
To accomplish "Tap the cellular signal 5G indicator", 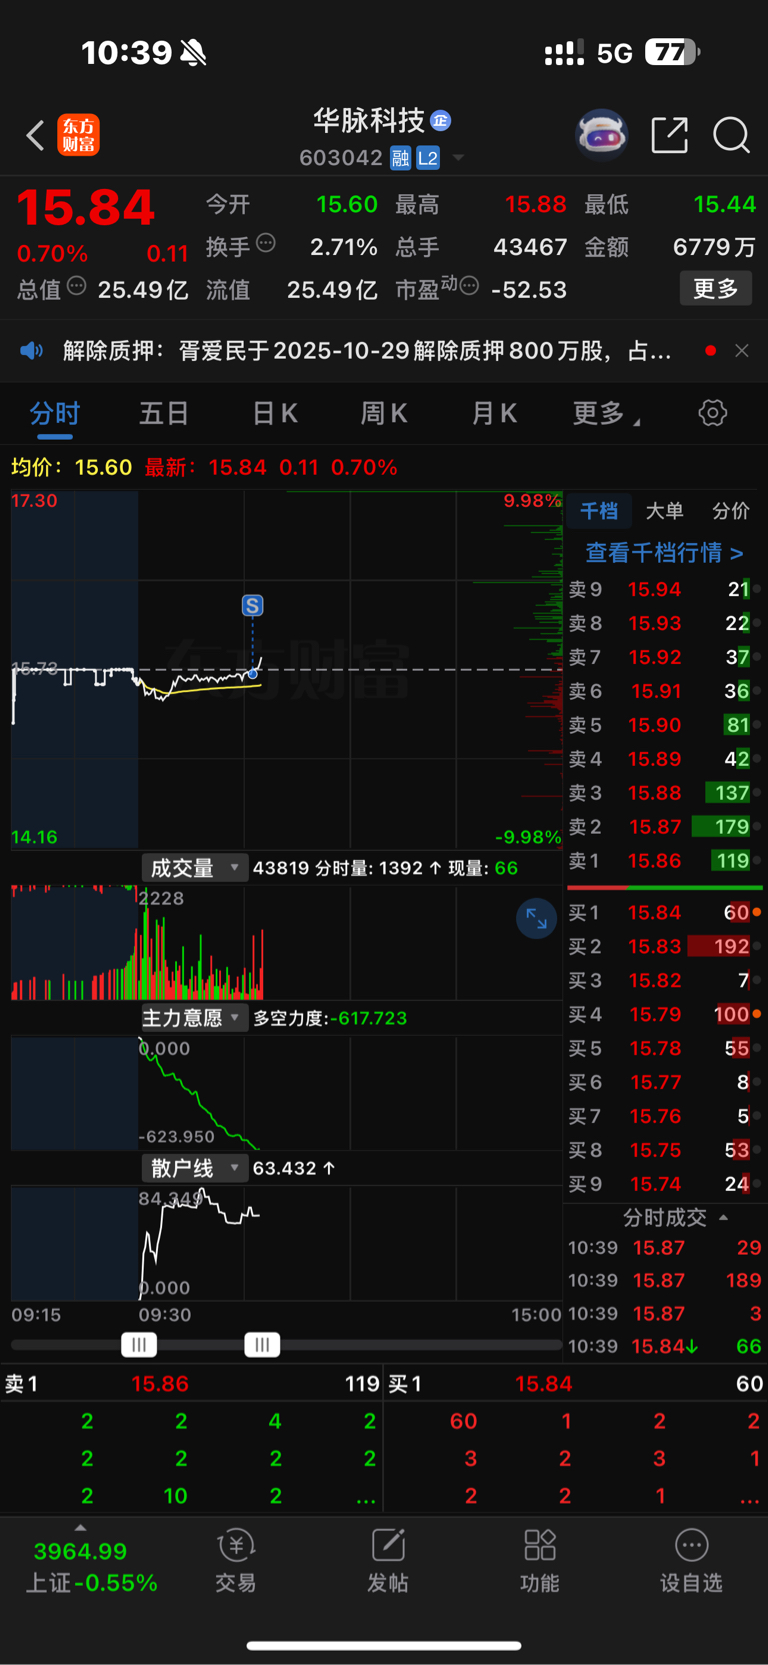I will tap(589, 53).
